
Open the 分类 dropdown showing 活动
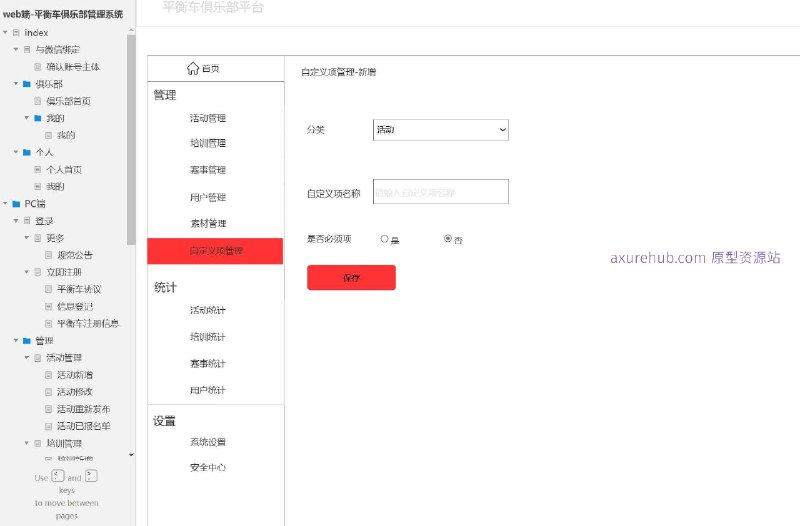[441, 130]
